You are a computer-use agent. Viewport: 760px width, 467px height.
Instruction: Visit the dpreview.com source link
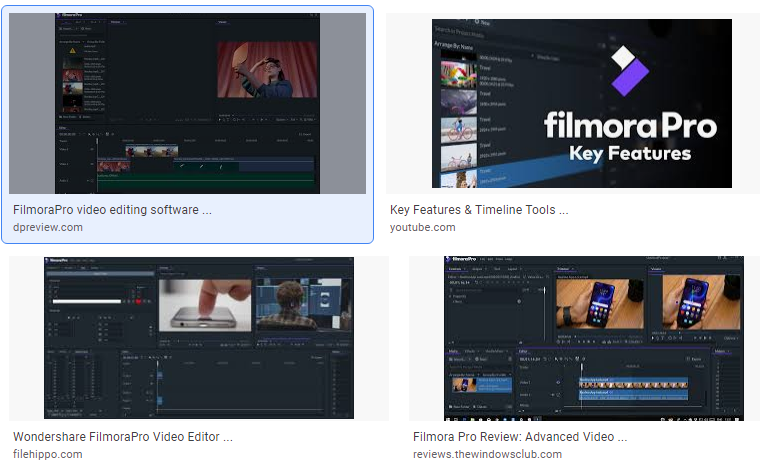point(48,227)
